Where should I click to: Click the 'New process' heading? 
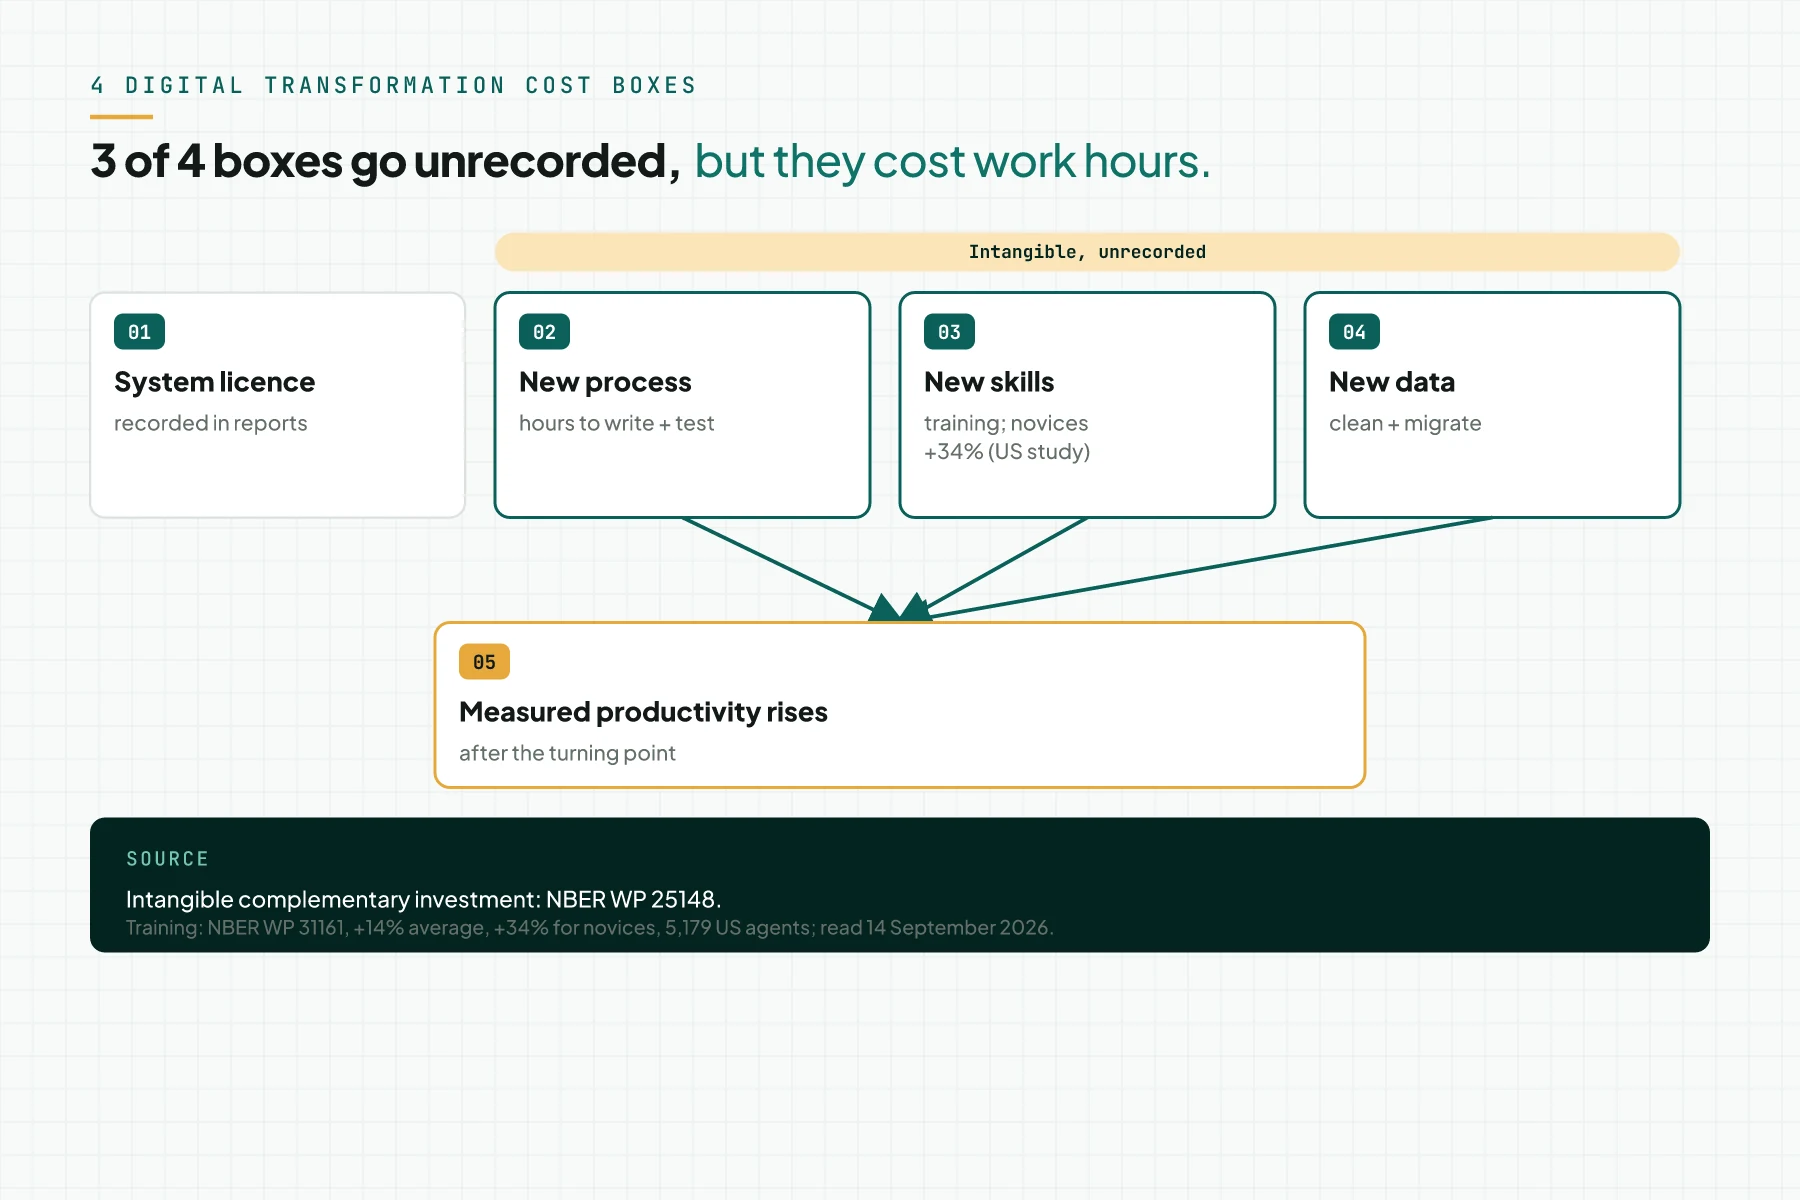point(605,382)
